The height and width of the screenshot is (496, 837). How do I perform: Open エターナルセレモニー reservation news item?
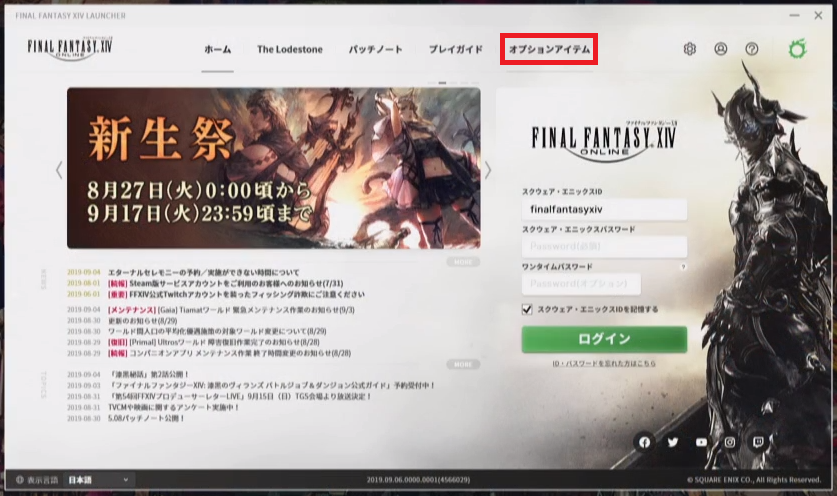pyautogui.click(x=203, y=272)
